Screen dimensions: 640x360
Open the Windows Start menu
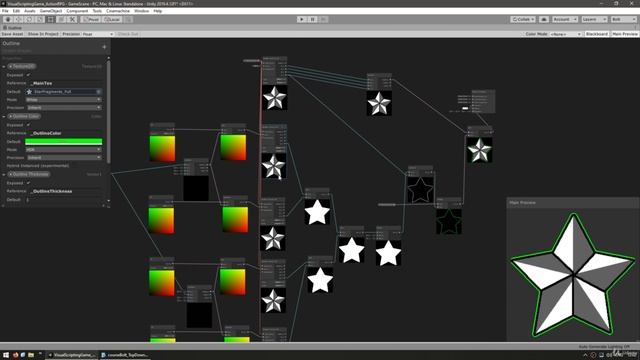[x=6, y=355]
